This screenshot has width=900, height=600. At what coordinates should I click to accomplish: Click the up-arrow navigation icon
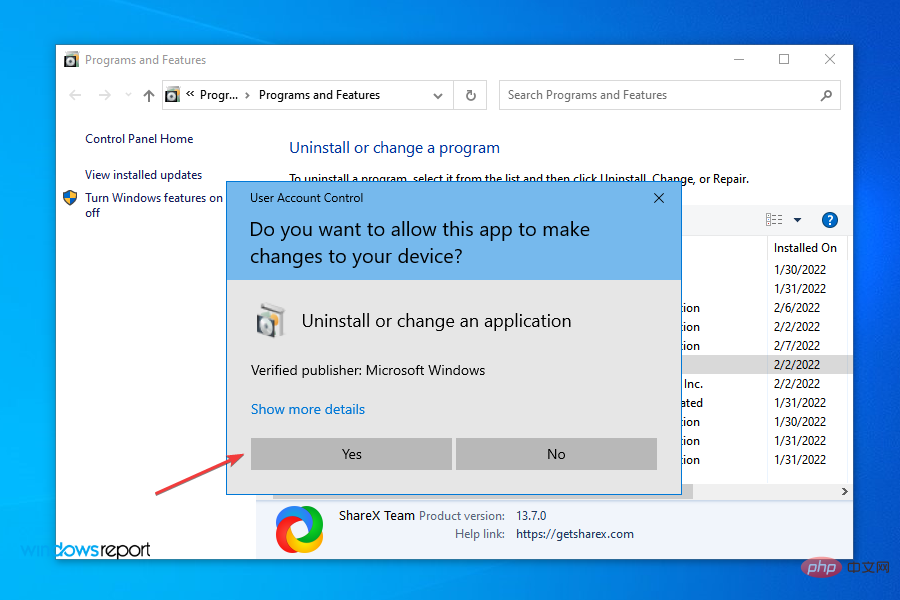point(148,95)
